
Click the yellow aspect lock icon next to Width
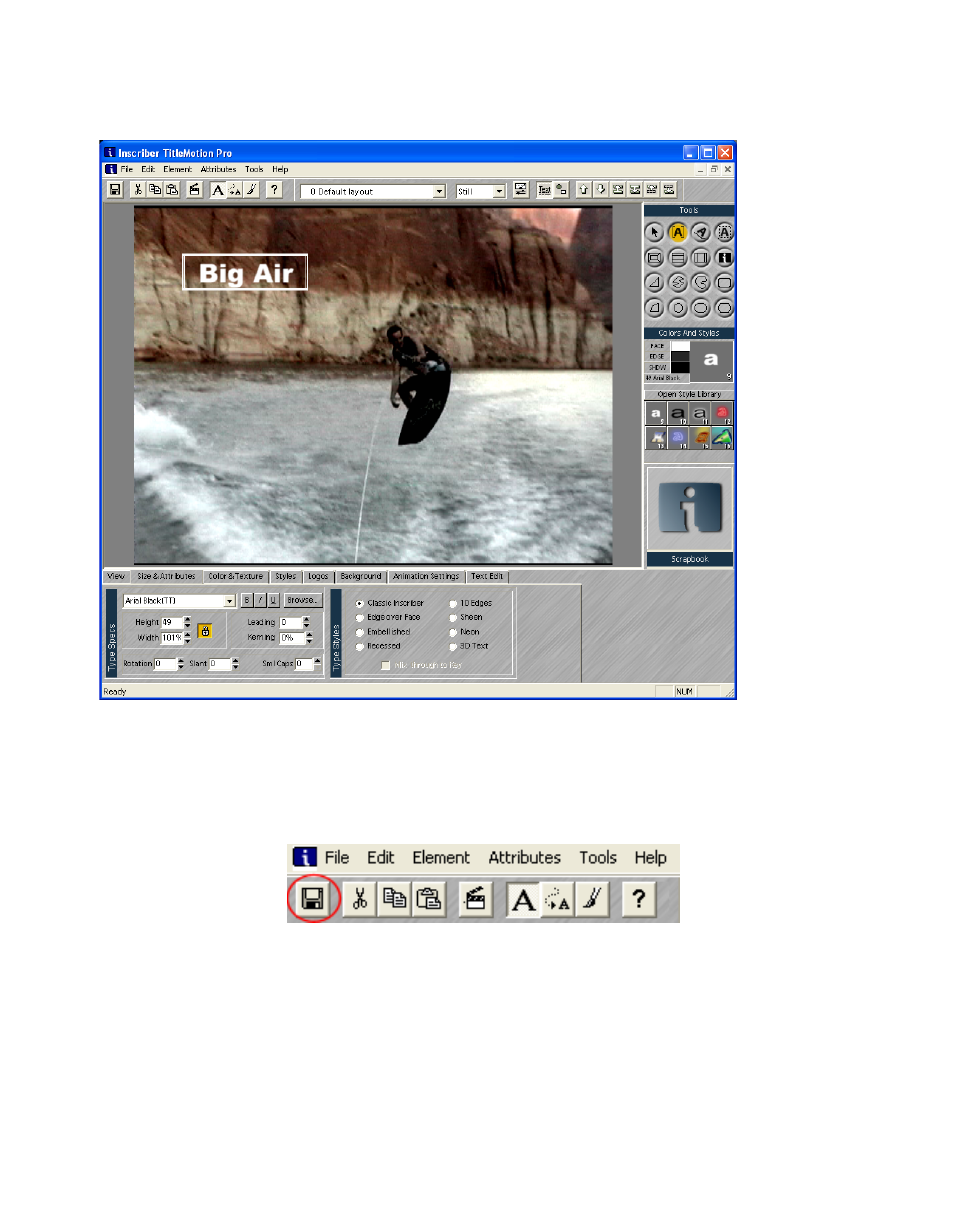(204, 630)
